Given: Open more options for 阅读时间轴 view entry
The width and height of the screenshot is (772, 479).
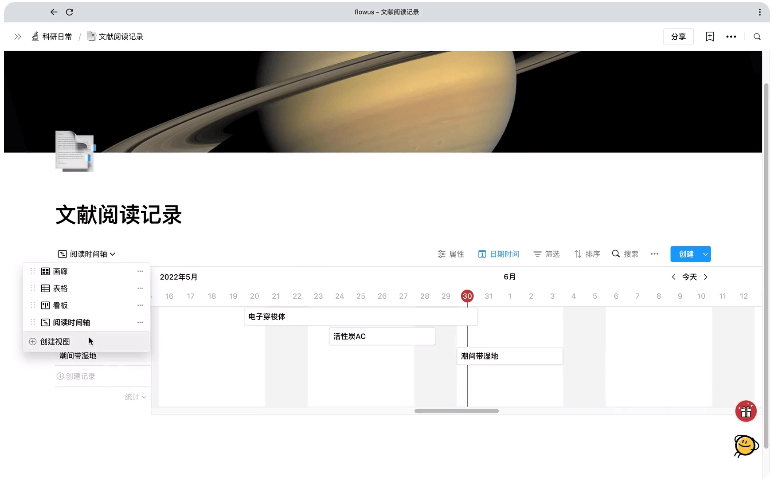Looking at the screenshot, I should coord(140,322).
